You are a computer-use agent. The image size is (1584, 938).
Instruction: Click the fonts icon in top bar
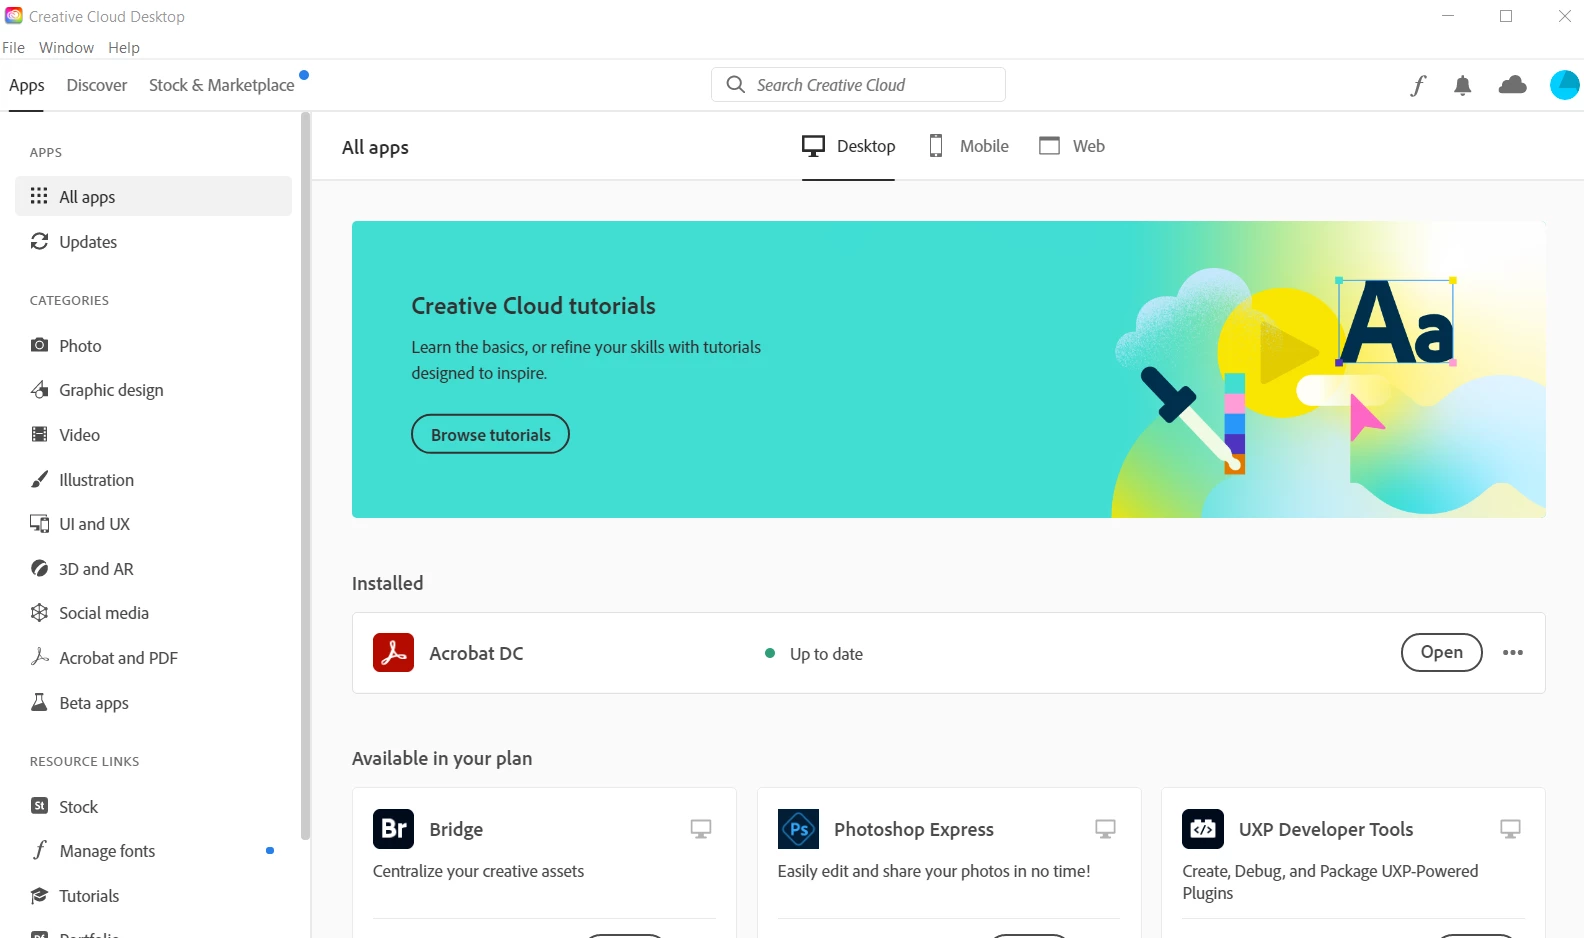(x=1418, y=86)
